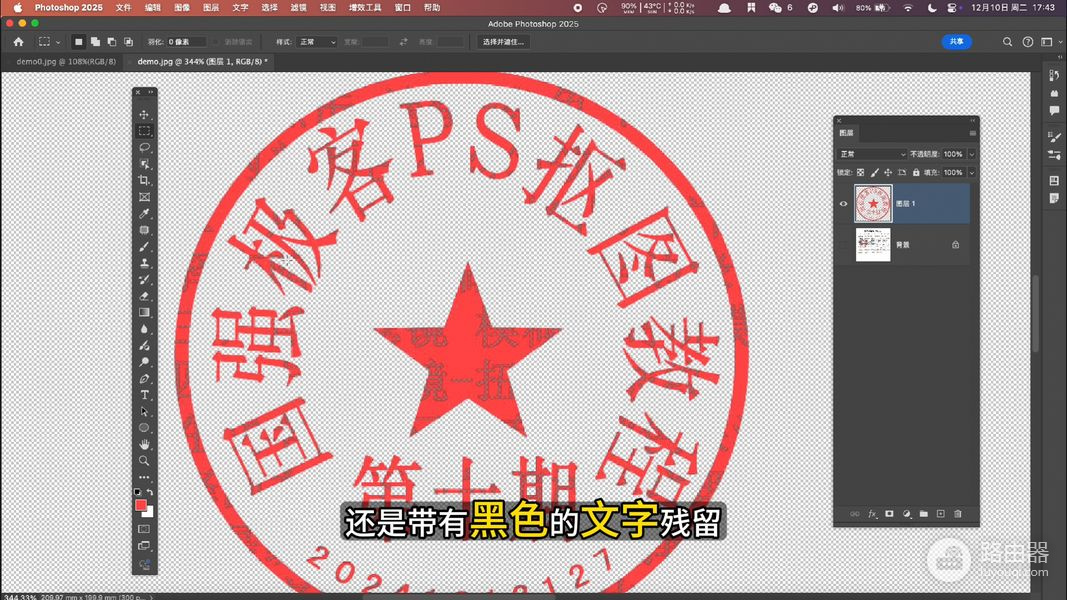
Task: Toggle Quick Mask mode
Action: (144, 529)
